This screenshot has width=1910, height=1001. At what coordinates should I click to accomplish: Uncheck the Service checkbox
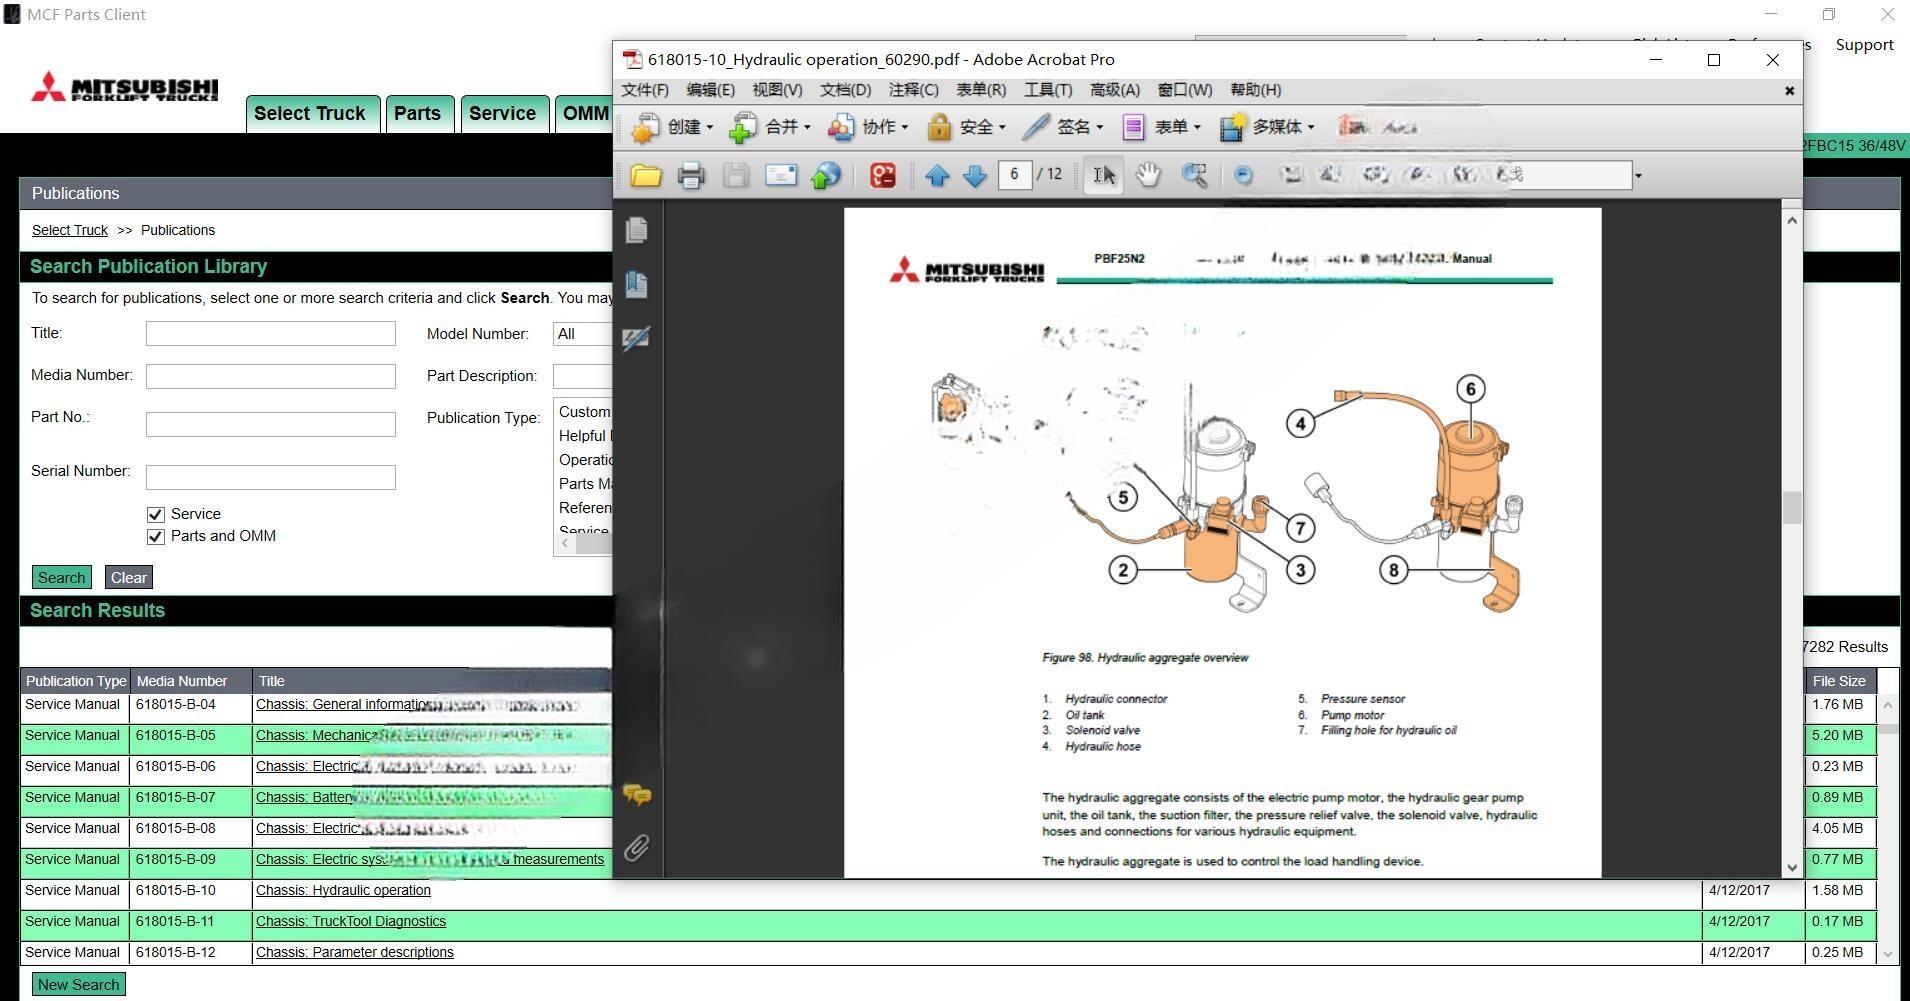pyautogui.click(x=155, y=514)
